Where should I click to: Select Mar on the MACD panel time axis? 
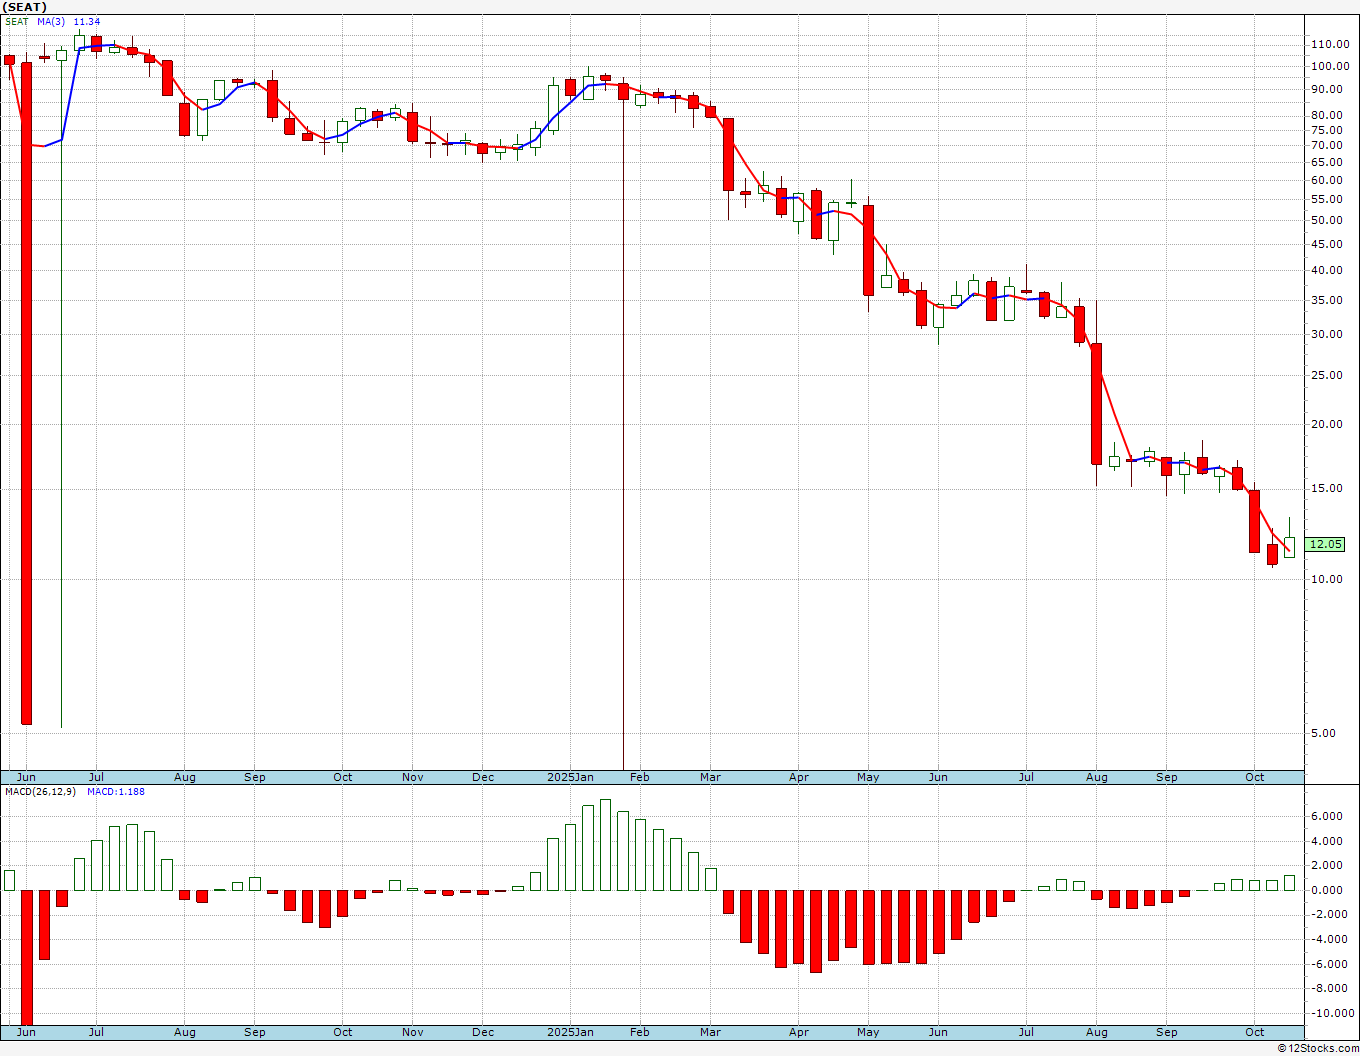[710, 1032]
